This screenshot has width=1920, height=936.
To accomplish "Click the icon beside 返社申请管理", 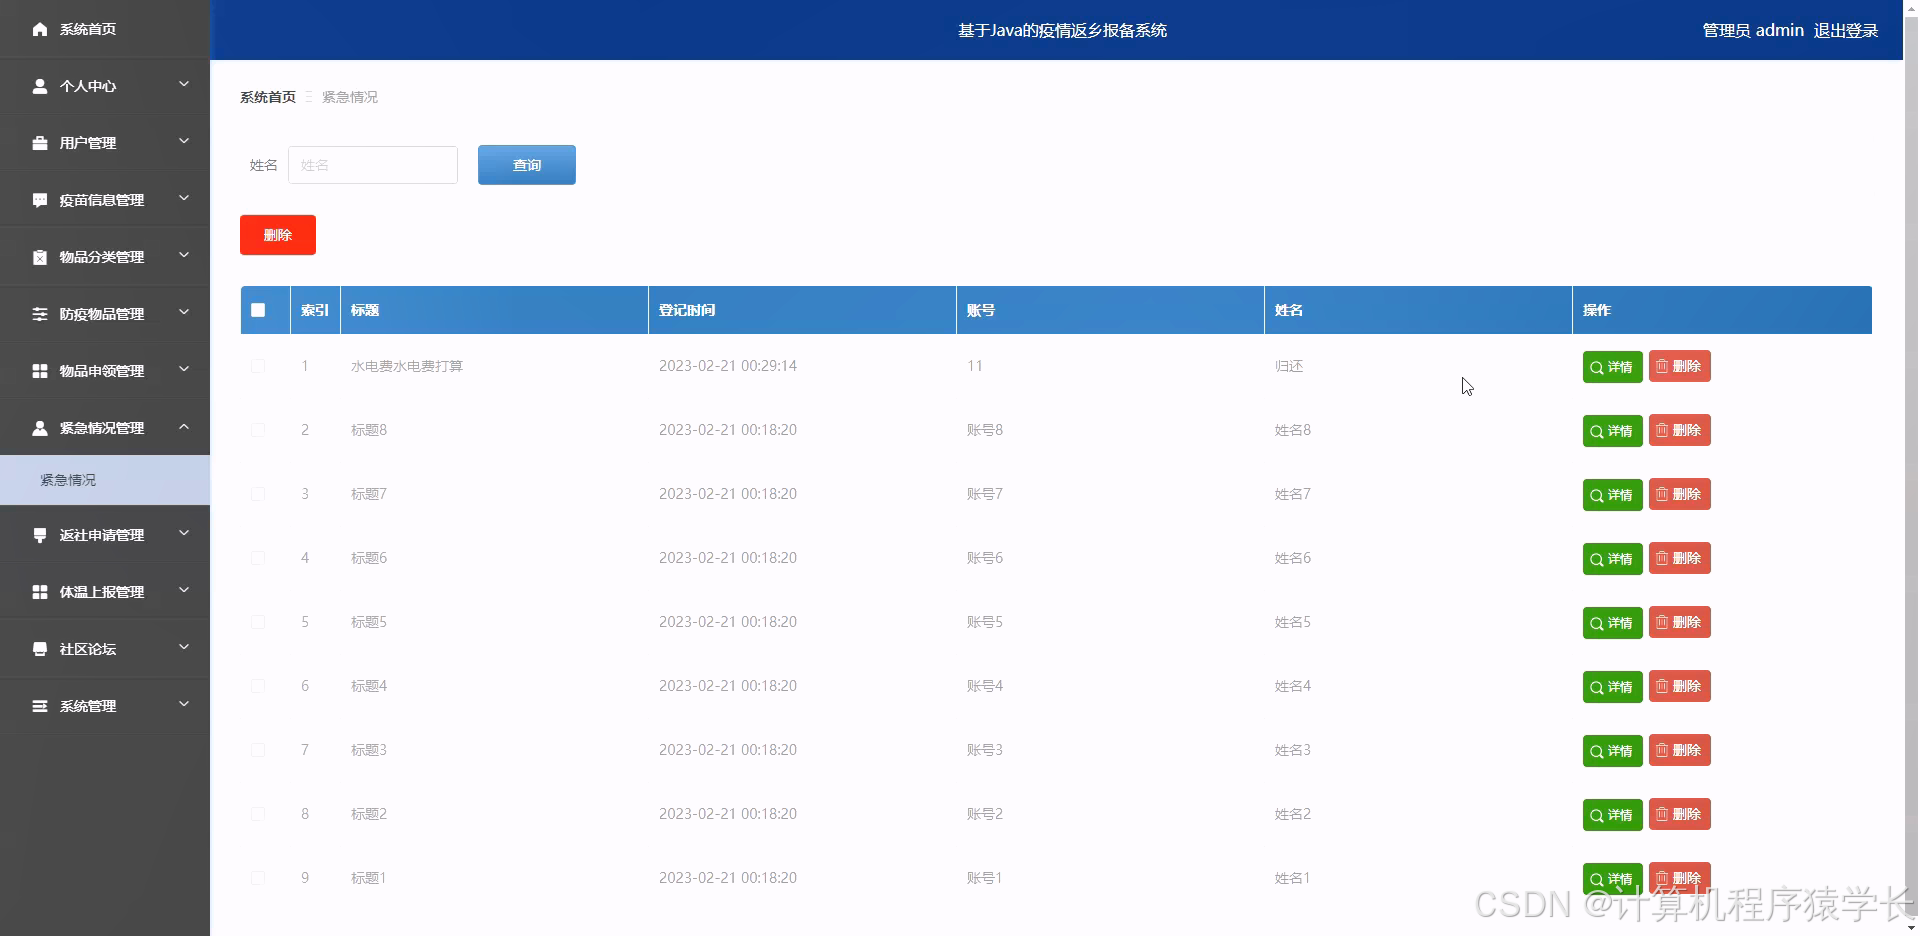I will click(40, 535).
